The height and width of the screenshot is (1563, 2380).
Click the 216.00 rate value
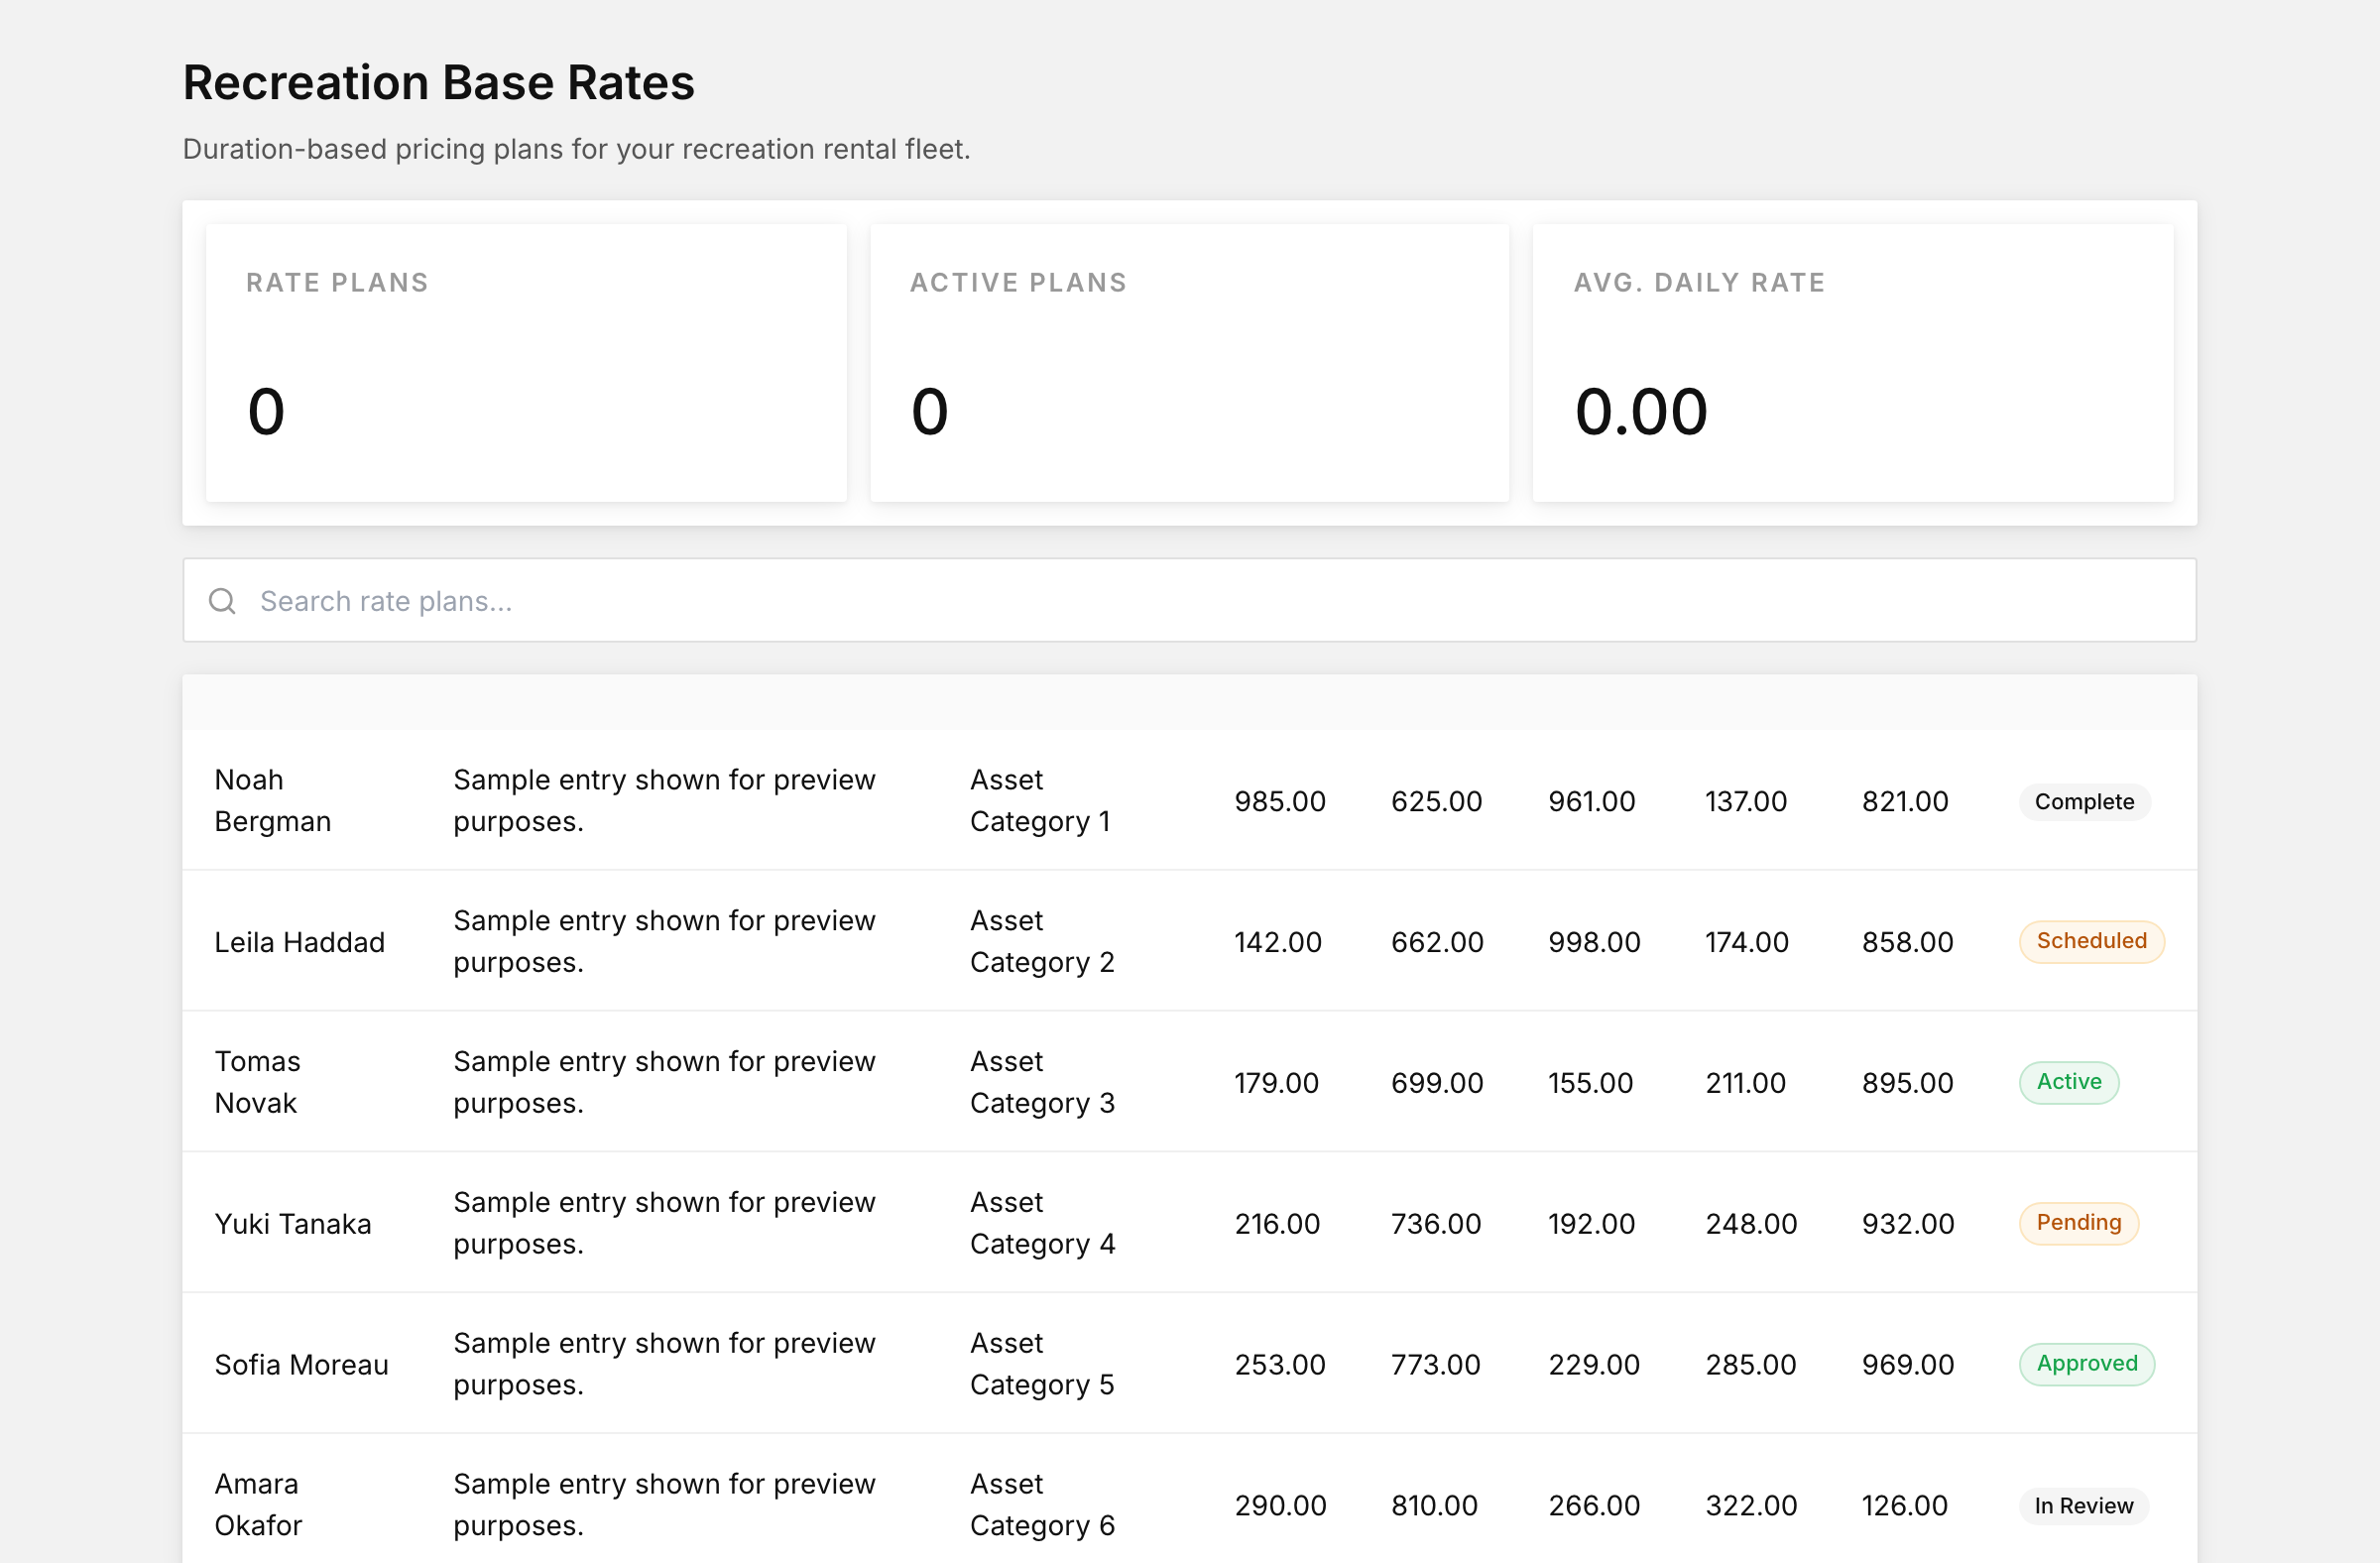point(1277,1224)
